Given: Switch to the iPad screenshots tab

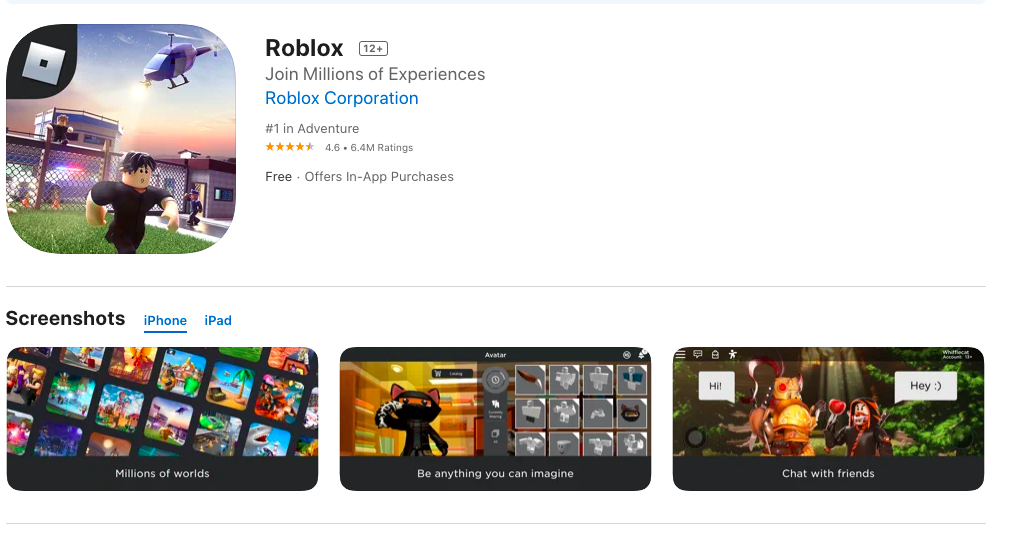Looking at the screenshot, I should click(218, 321).
